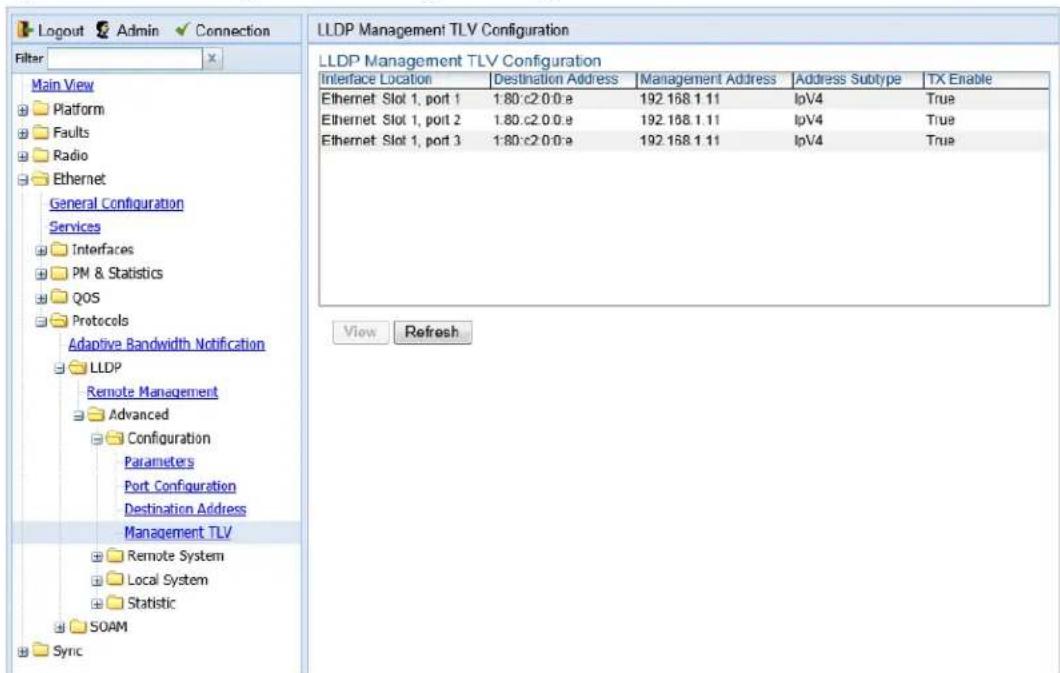The image size is (1060, 673).
Task: Open General Configuration link
Action: [x=116, y=203]
